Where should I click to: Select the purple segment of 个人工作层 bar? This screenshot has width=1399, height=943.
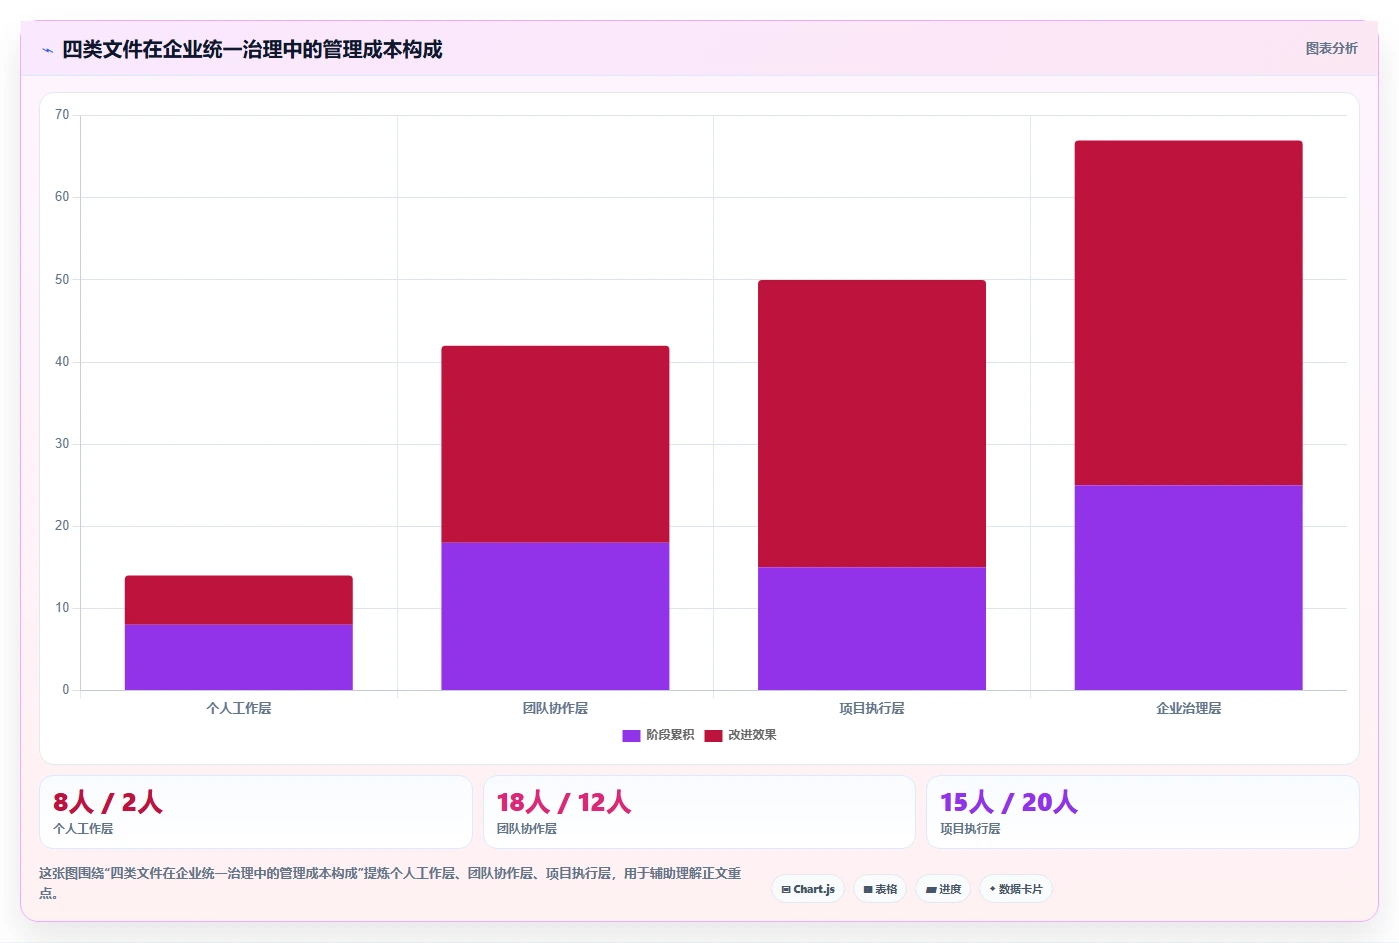pyautogui.click(x=239, y=657)
